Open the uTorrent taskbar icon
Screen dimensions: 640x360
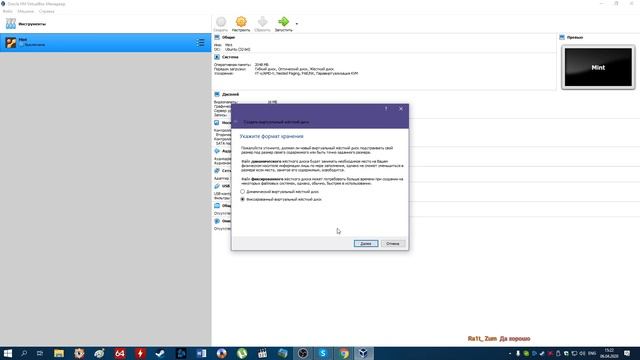pyautogui.click(x=242, y=353)
